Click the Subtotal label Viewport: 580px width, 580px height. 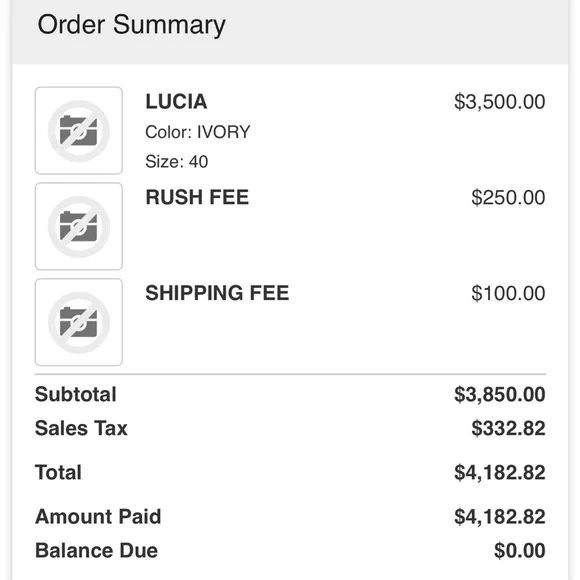76,394
